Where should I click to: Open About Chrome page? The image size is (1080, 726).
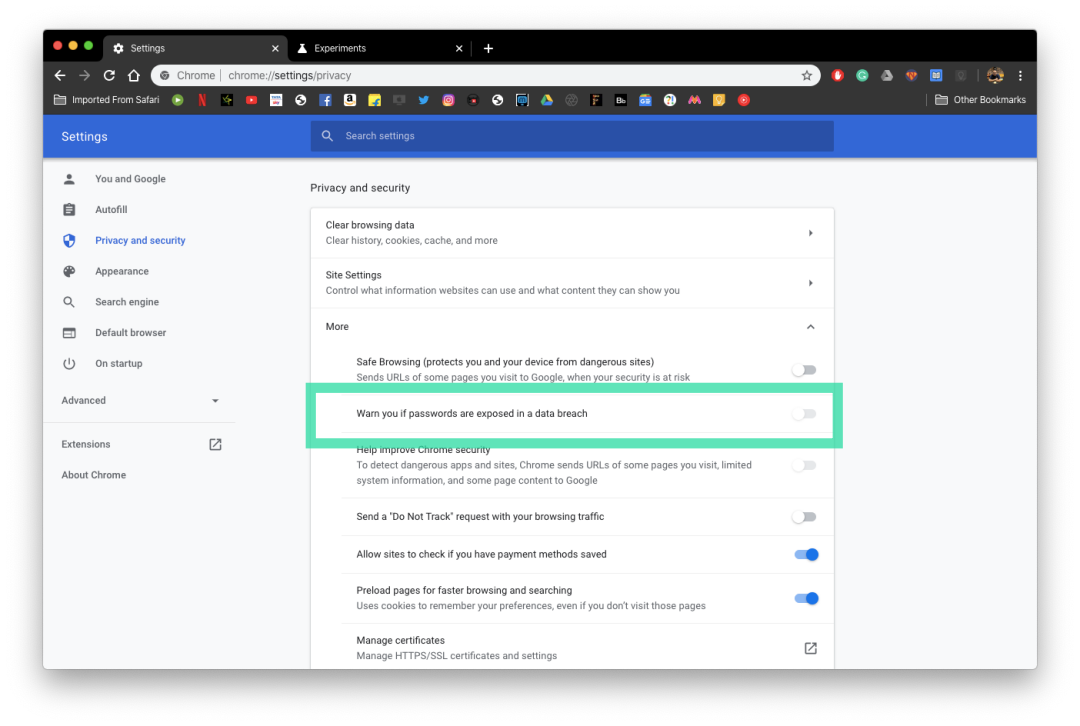94,475
